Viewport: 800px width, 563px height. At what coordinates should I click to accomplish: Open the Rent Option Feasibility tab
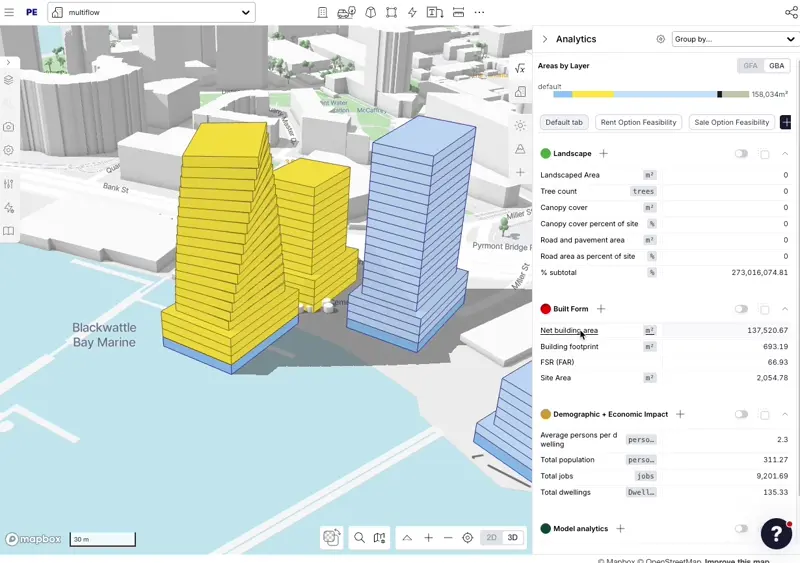click(638, 123)
